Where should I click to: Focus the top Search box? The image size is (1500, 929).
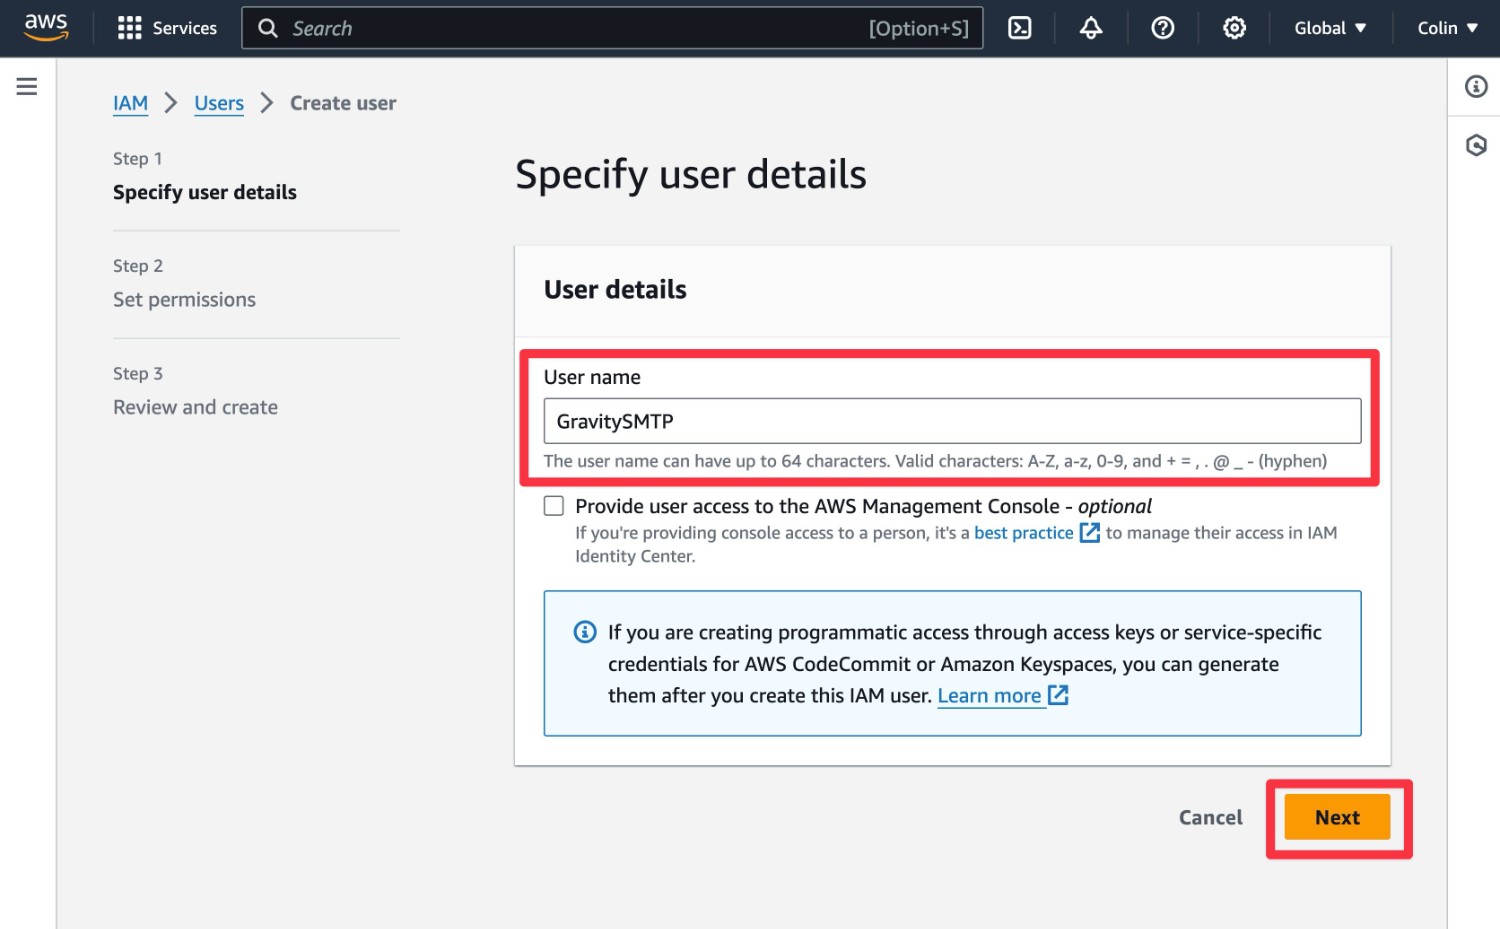pos(612,28)
